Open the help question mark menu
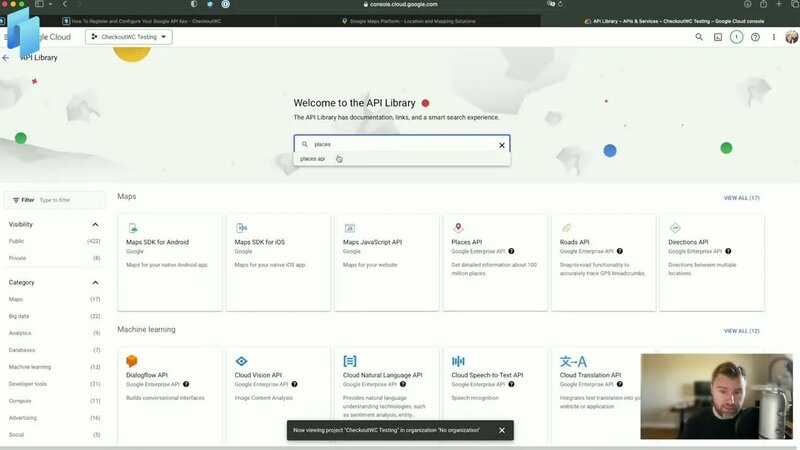Viewport: 800px width, 450px height. tap(755, 37)
